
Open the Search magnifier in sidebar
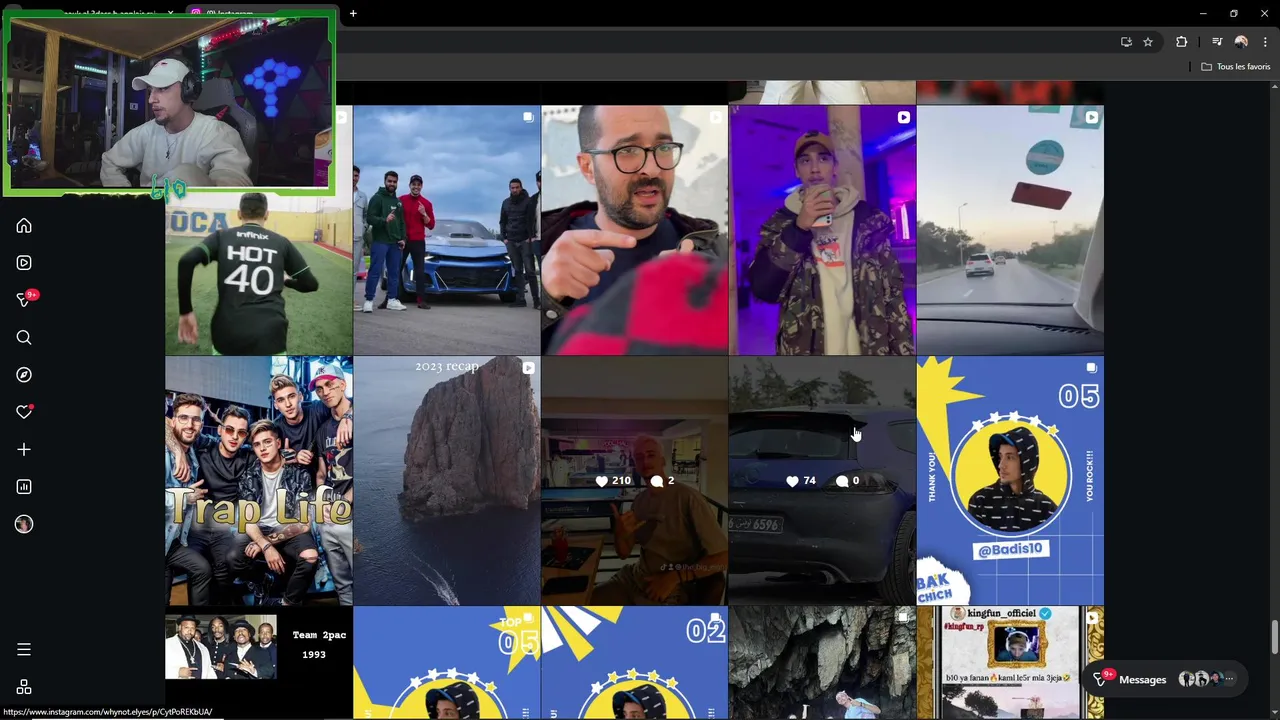pyautogui.click(x=24, y=338)
